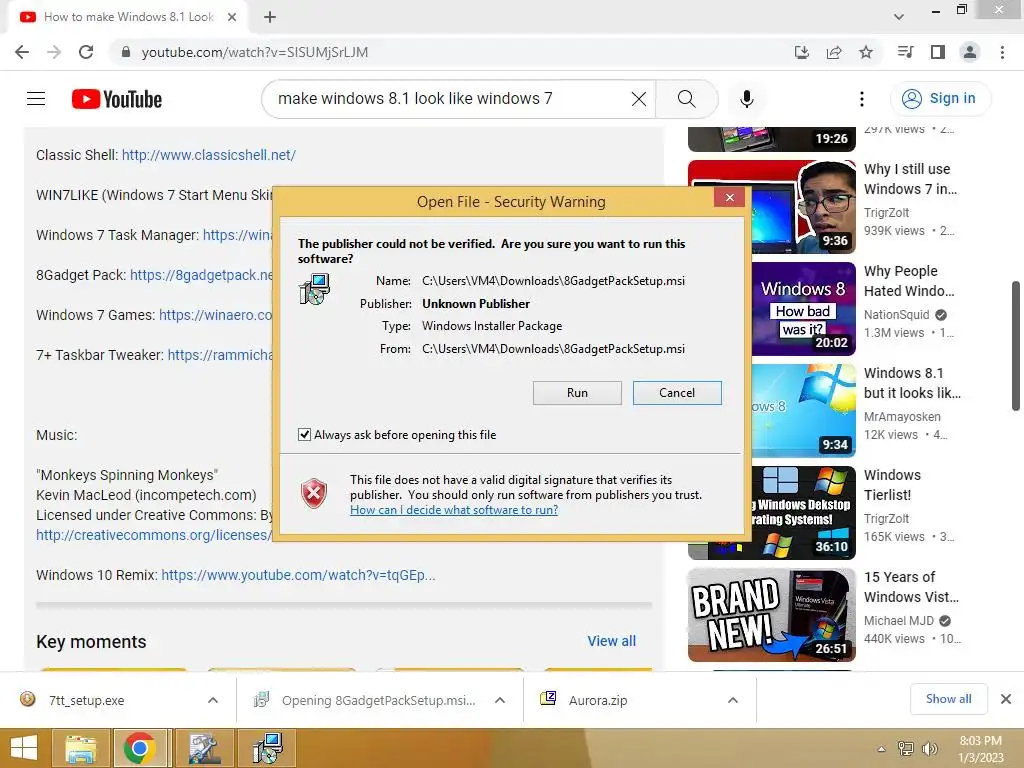Open Windows 8.1 but it looks like video title
The width and height of the screenshot is (1024, 768).
(912, 383)
